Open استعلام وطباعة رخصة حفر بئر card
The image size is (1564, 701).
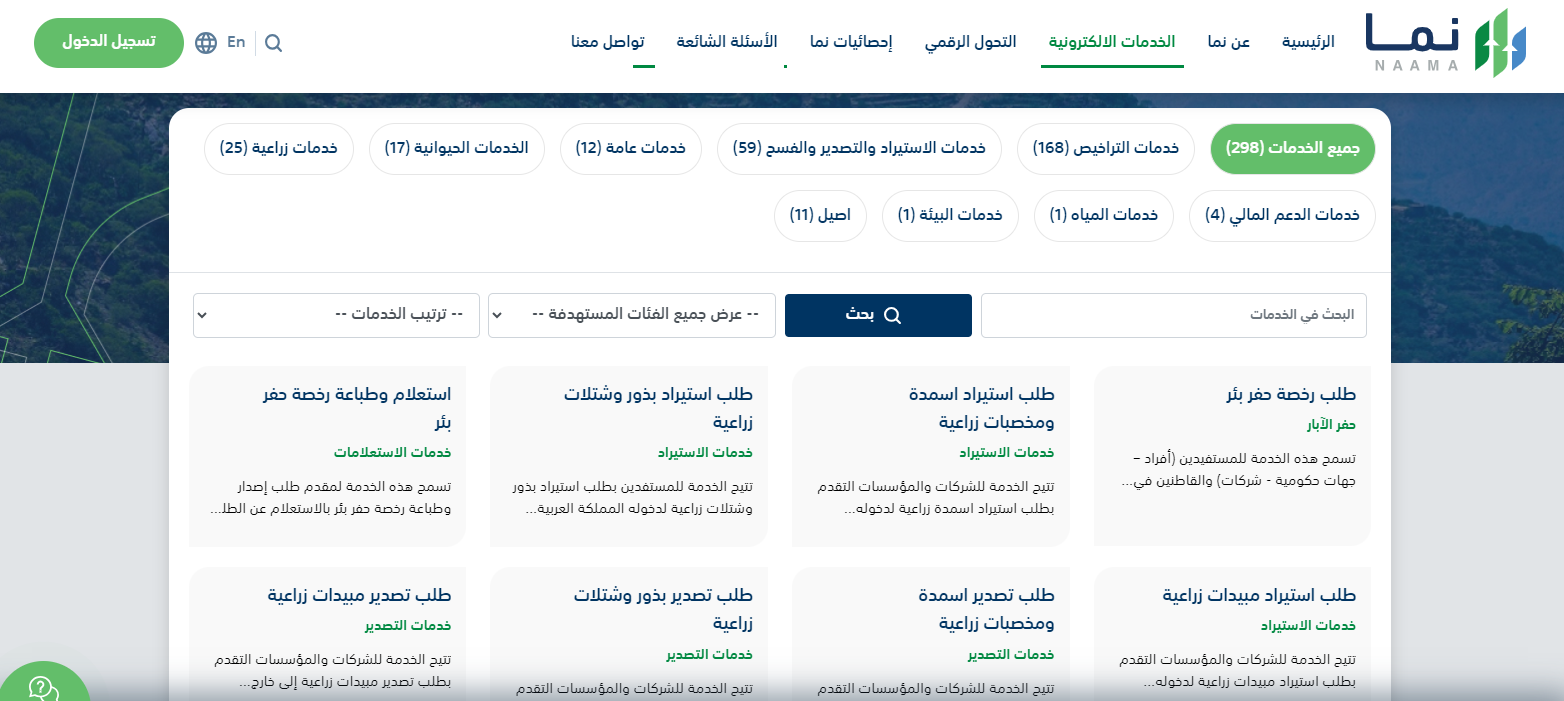327,456
